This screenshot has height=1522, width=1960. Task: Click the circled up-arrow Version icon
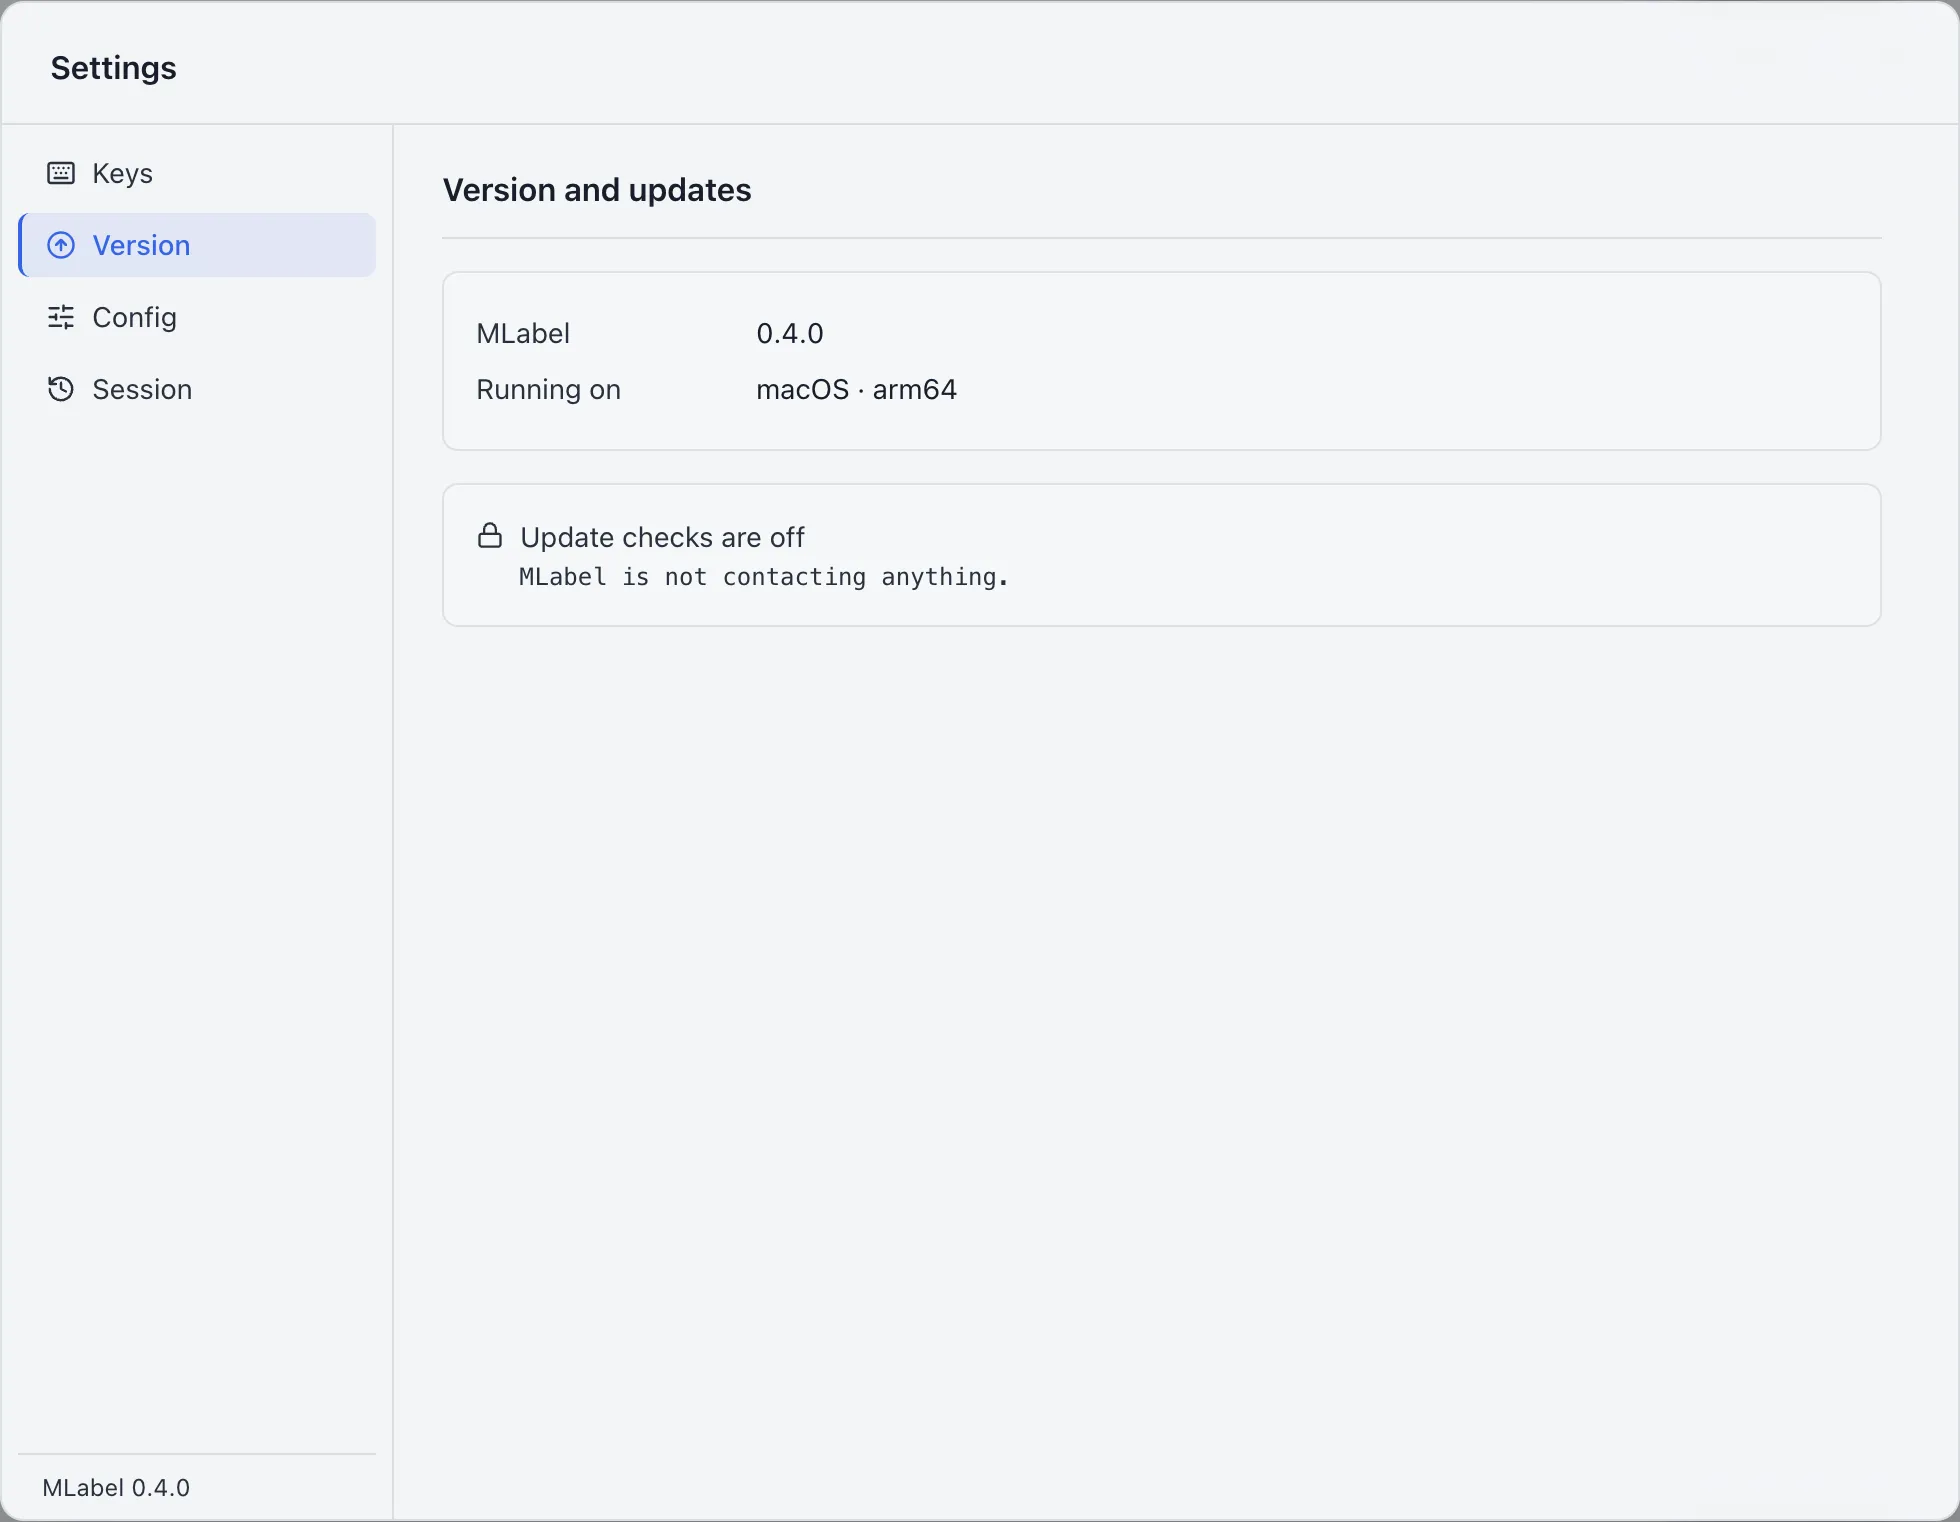point(61,245)
